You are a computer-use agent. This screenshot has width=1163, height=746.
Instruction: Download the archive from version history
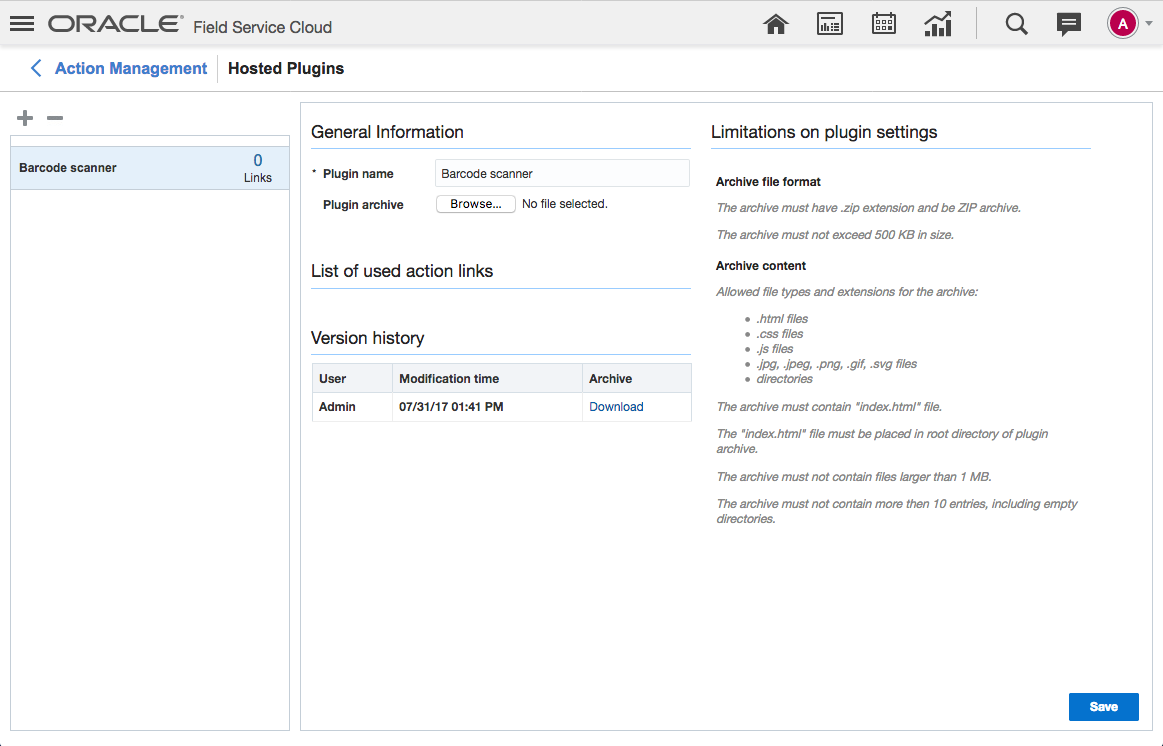[x=616, y=407]
